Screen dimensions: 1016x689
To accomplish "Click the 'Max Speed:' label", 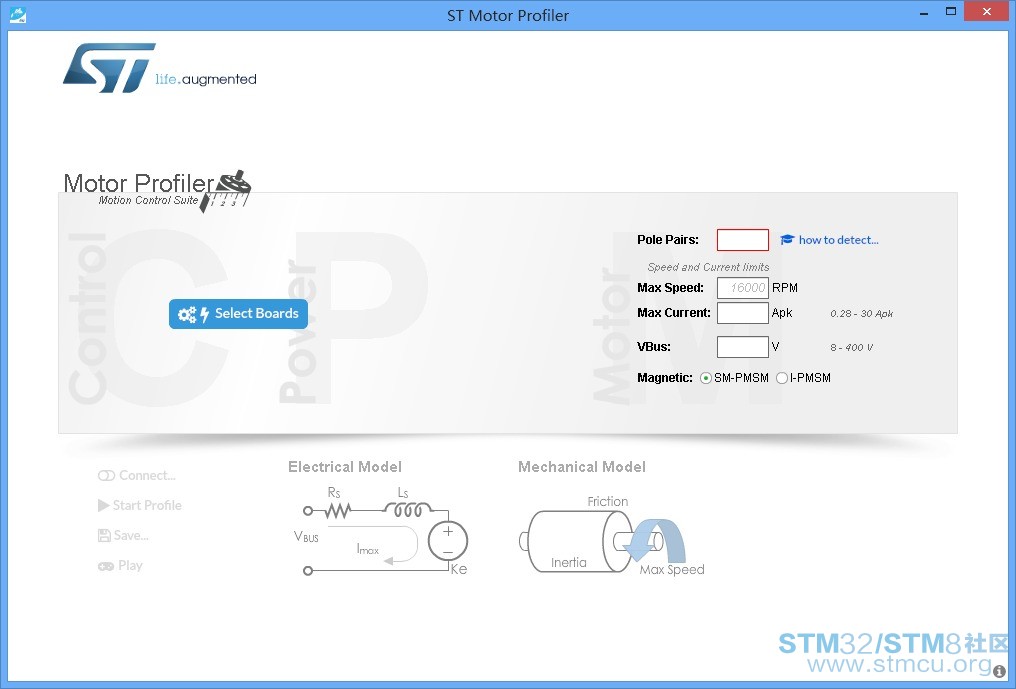I will click(x=671, y=288).
